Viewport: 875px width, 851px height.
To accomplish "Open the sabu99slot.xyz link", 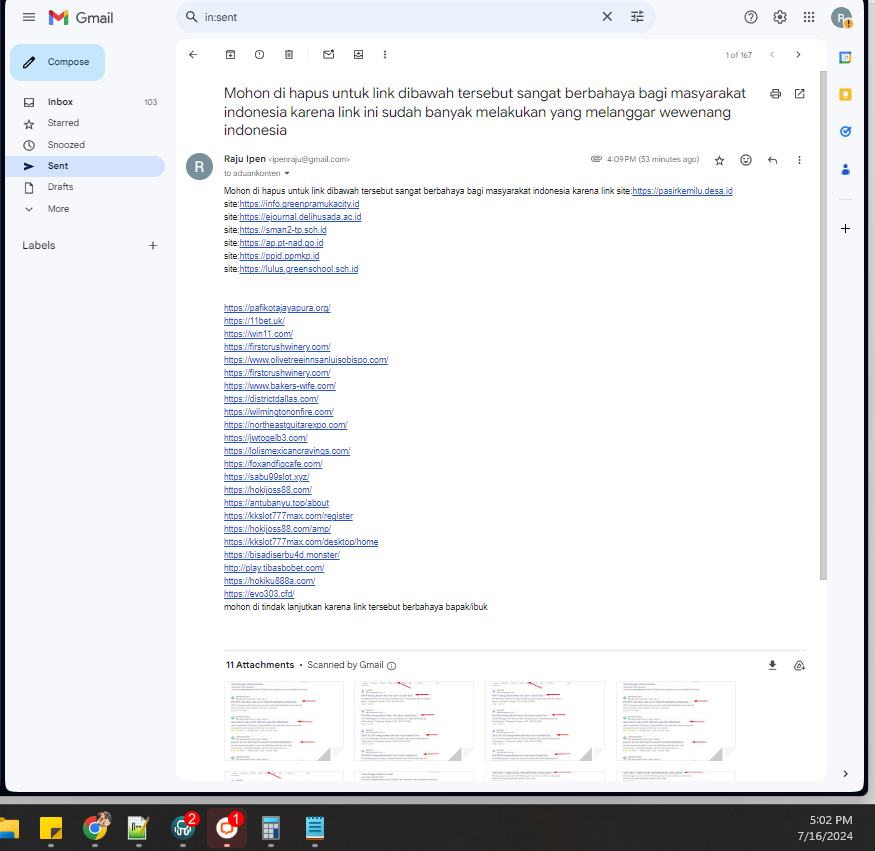I will [x=266, y=477].
